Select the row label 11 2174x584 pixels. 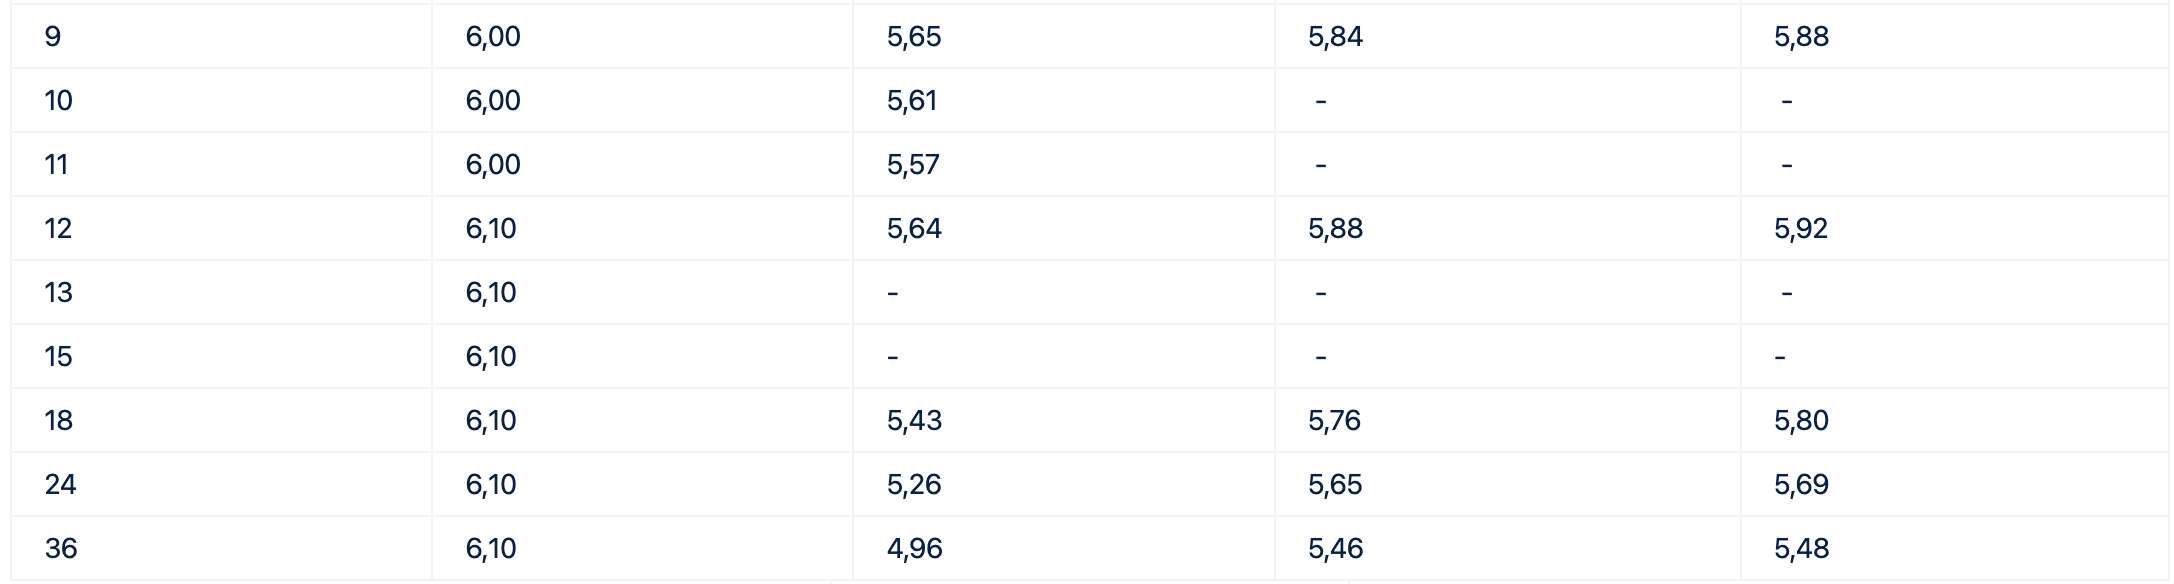pyautogui.click(x=56, y=165)
